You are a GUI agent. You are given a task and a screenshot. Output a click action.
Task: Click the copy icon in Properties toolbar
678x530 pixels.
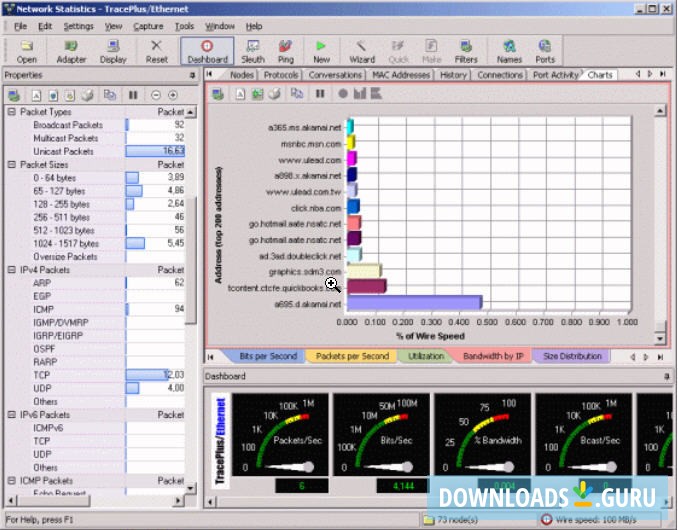[110, 95]
